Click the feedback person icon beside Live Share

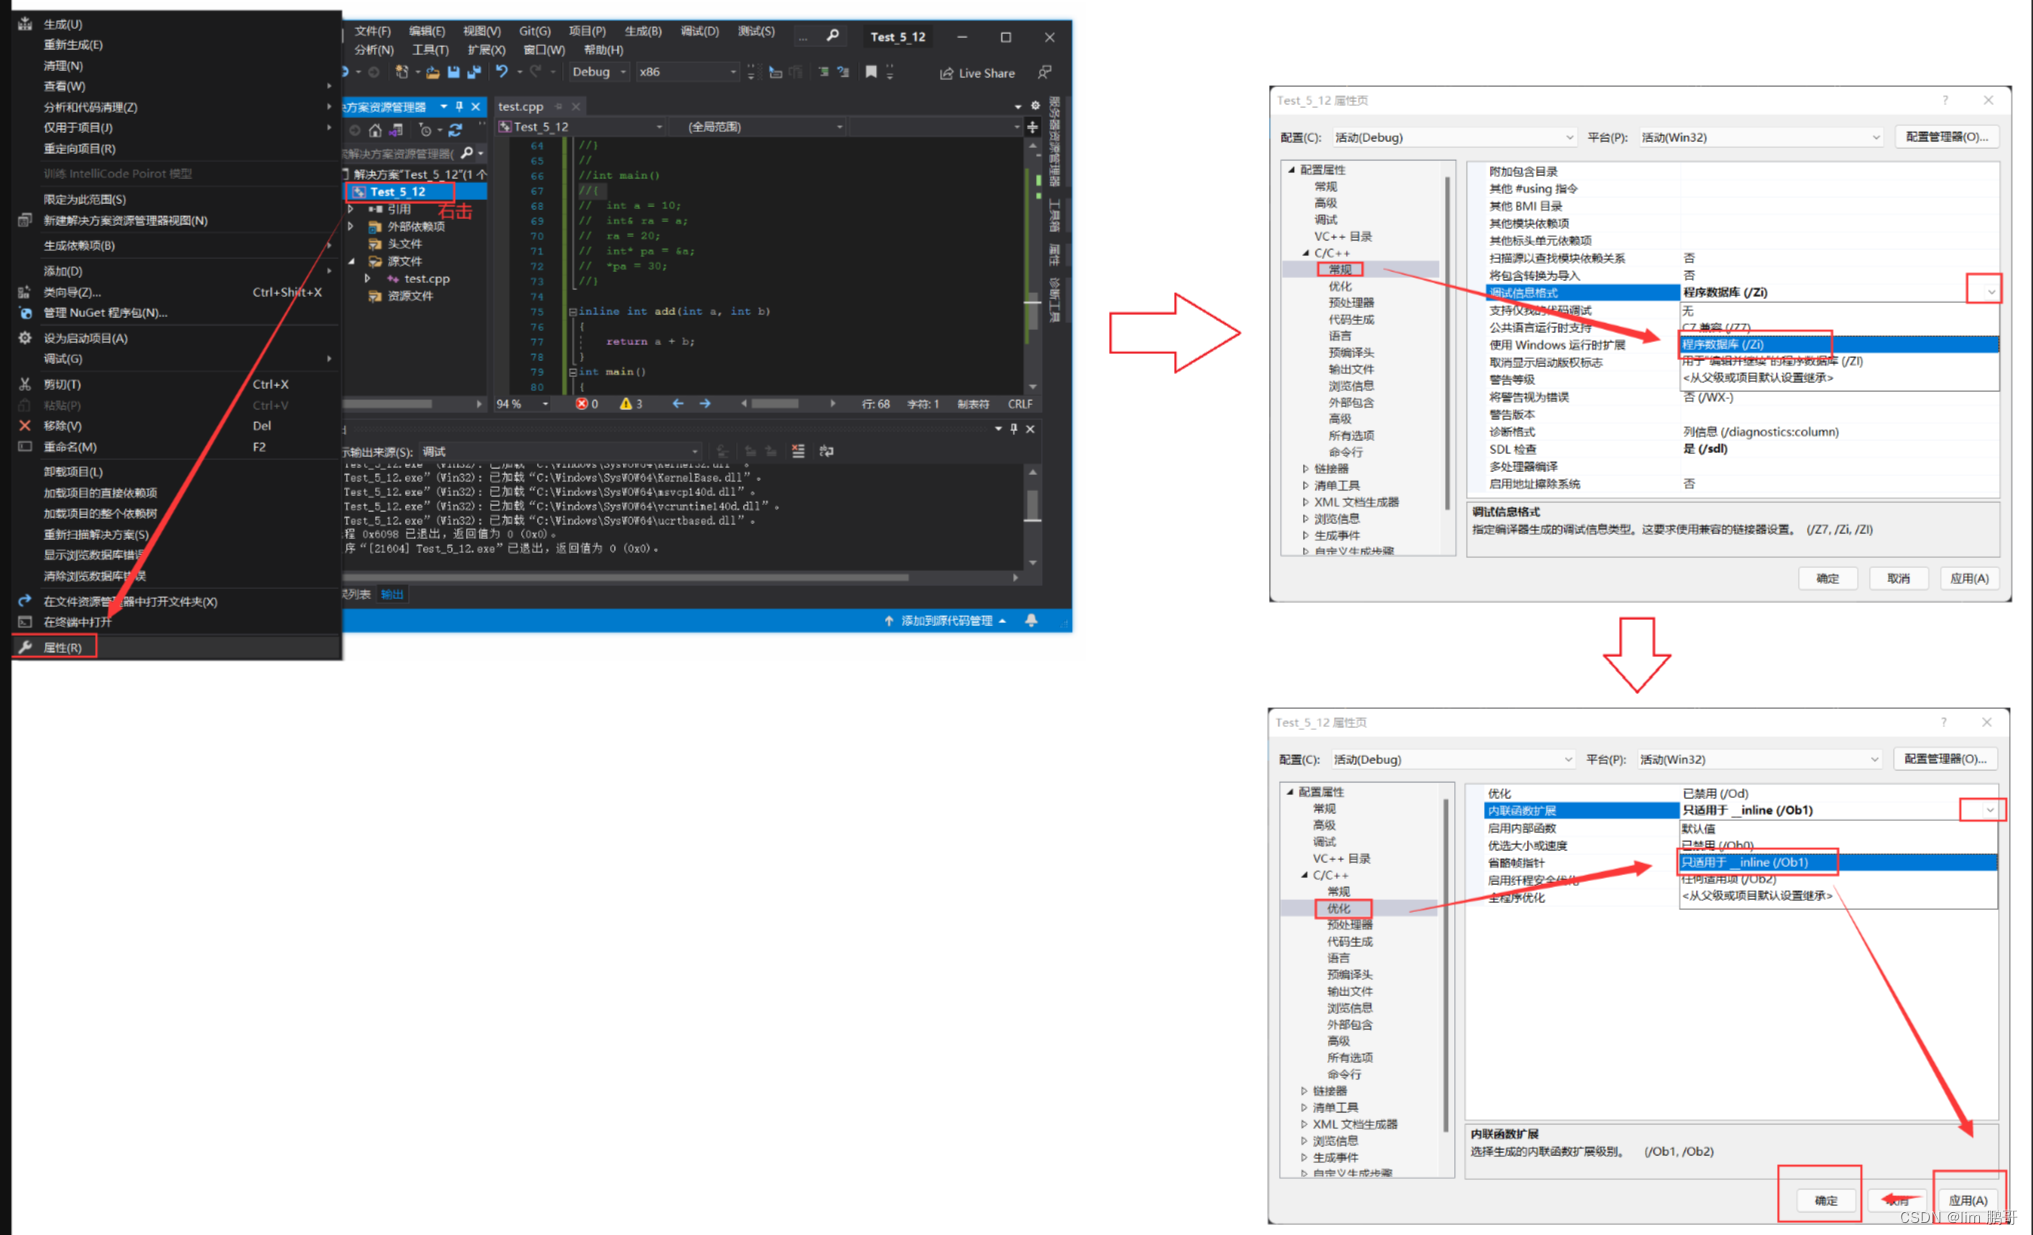[x=1045, y=72]
